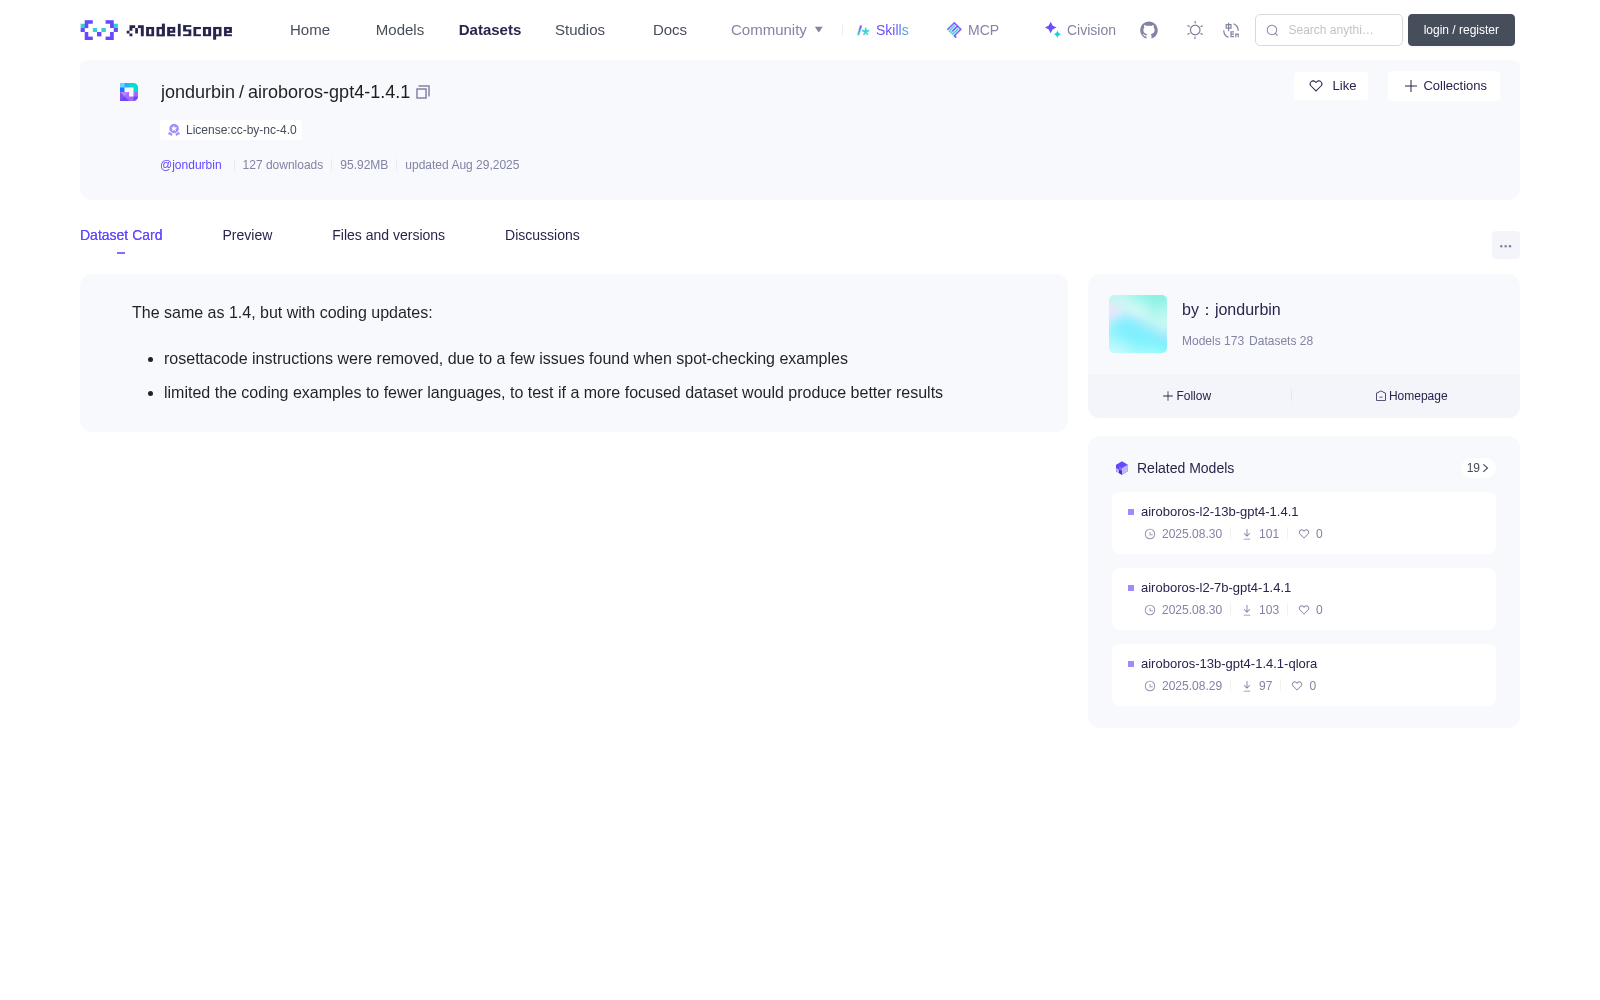1600x1000 pixels.
Task: Open airoboros-l2-13b-gpt4-1.4.1 model
Action: pyautogui.click(x=1219, y=512)
